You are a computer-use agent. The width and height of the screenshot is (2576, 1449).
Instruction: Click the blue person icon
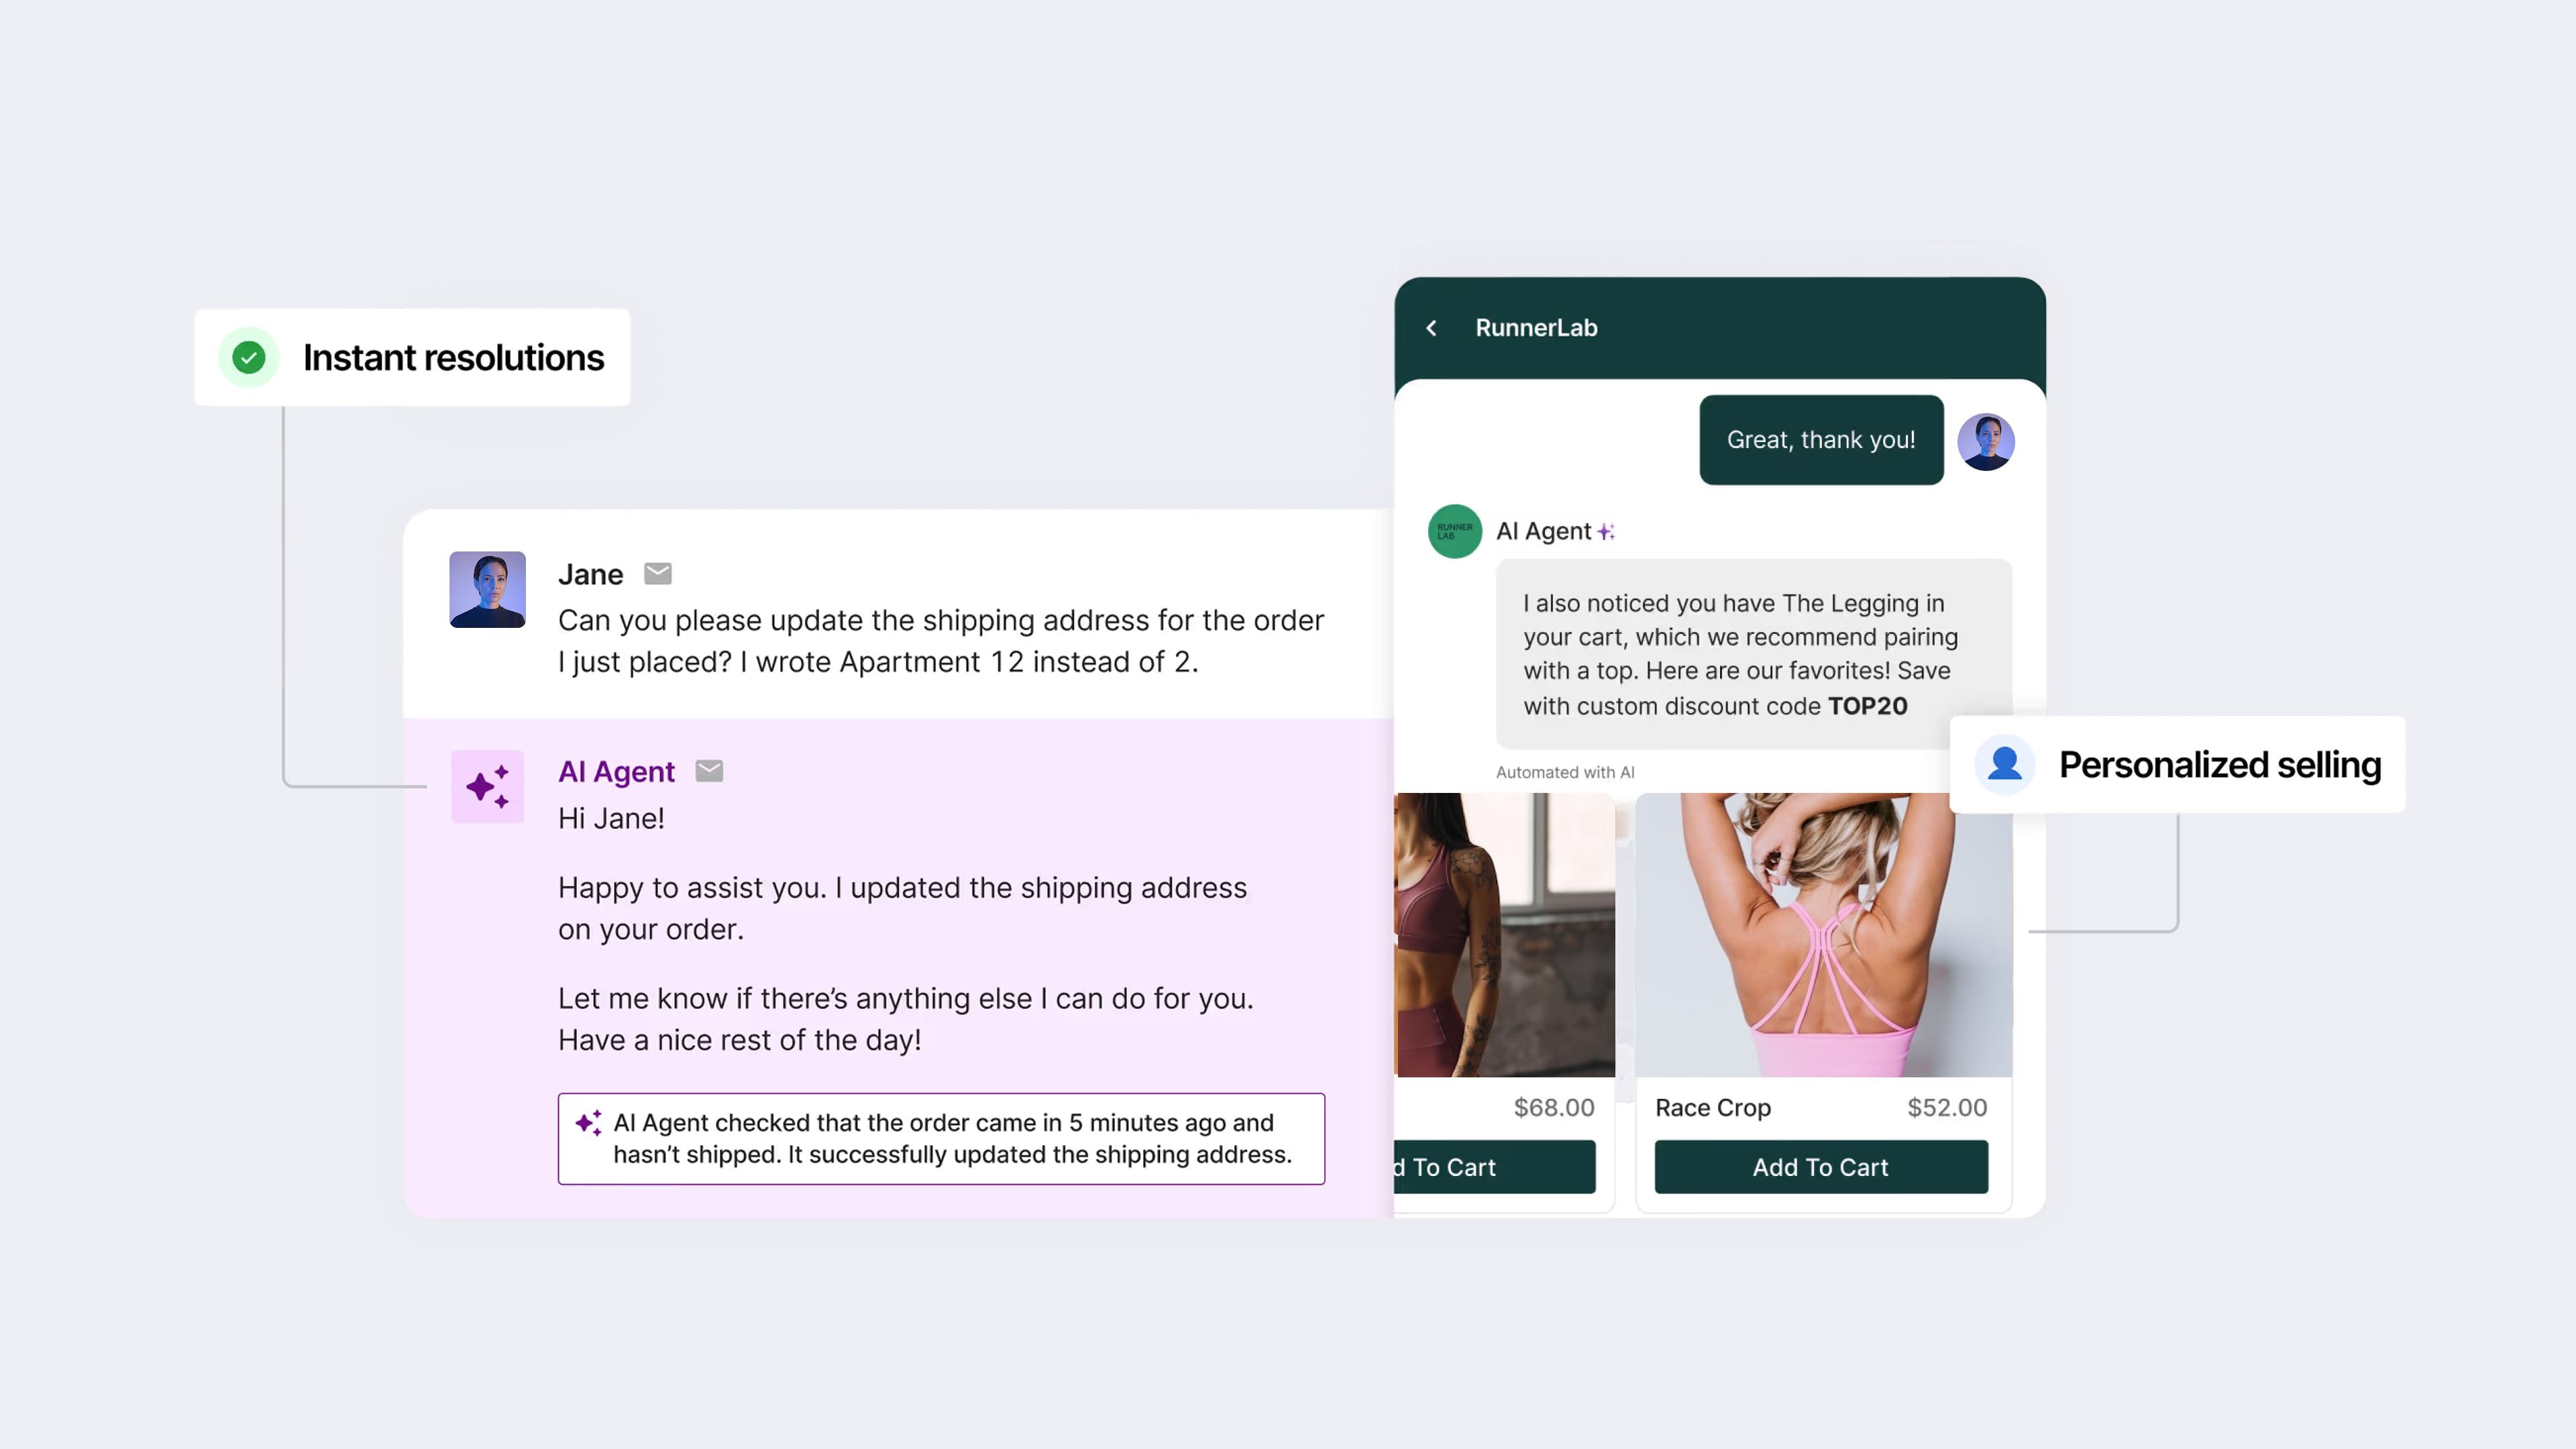pos(2004,764)
